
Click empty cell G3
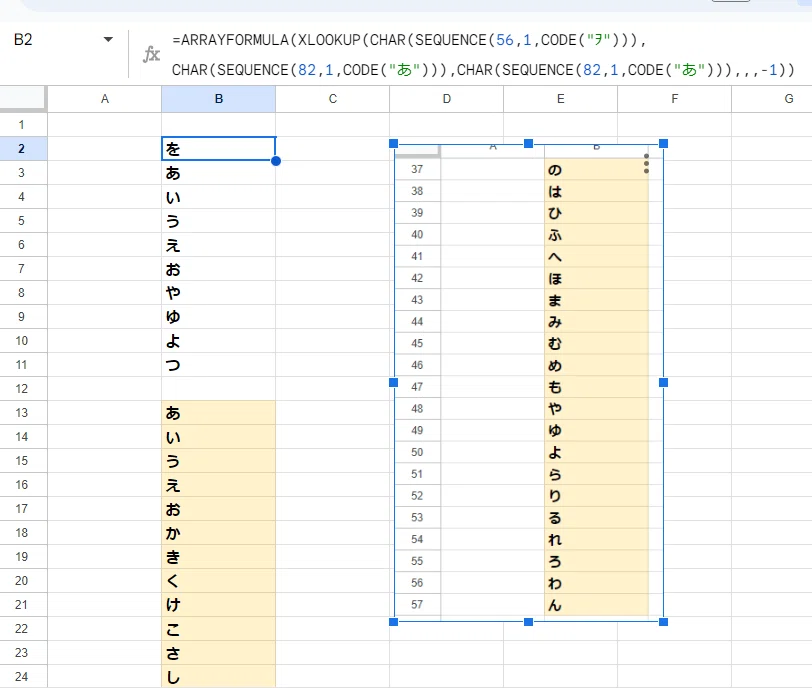(772, 173)
